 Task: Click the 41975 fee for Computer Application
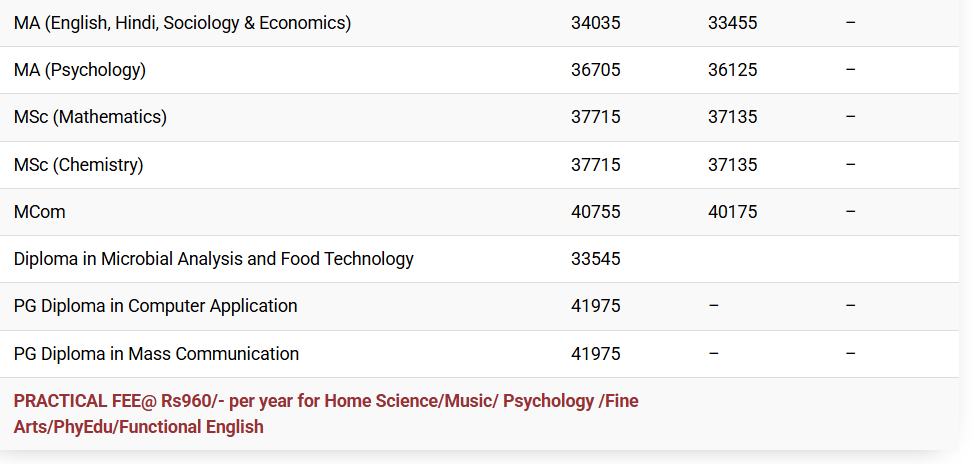pyautogui.click(x=596, y=306)
